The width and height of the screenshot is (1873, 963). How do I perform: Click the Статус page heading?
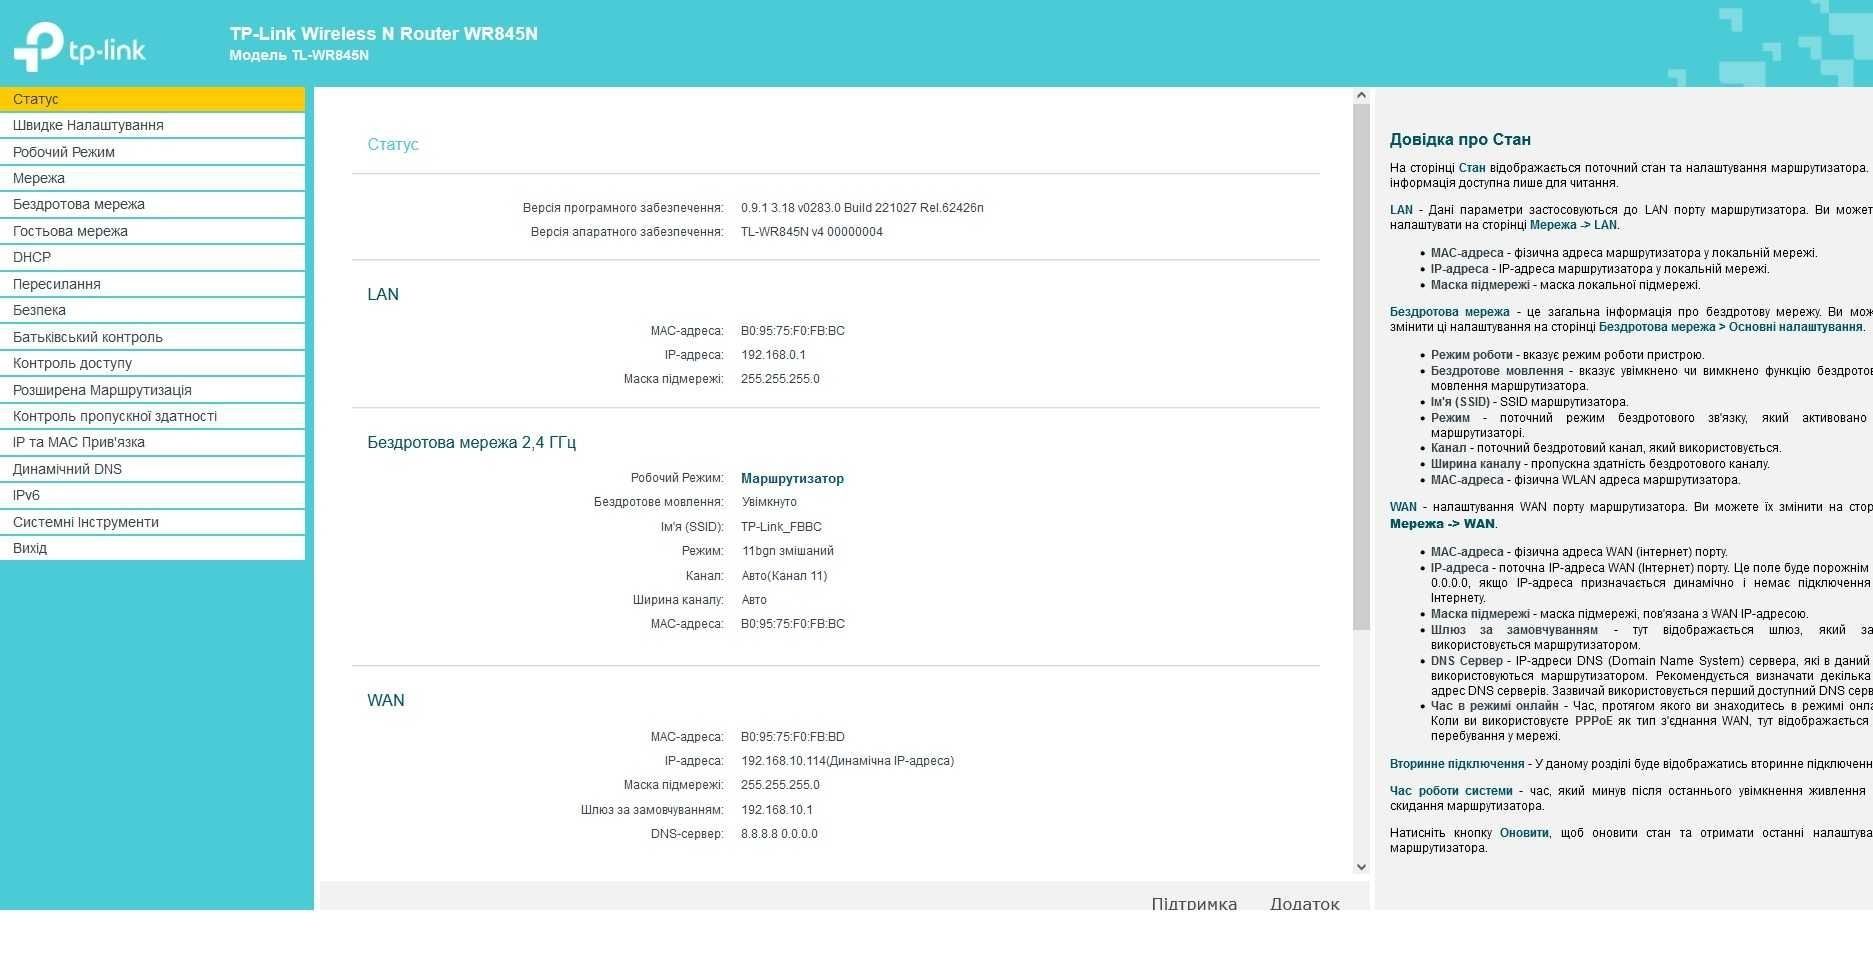pyautogui.click(x=393, y=144)
